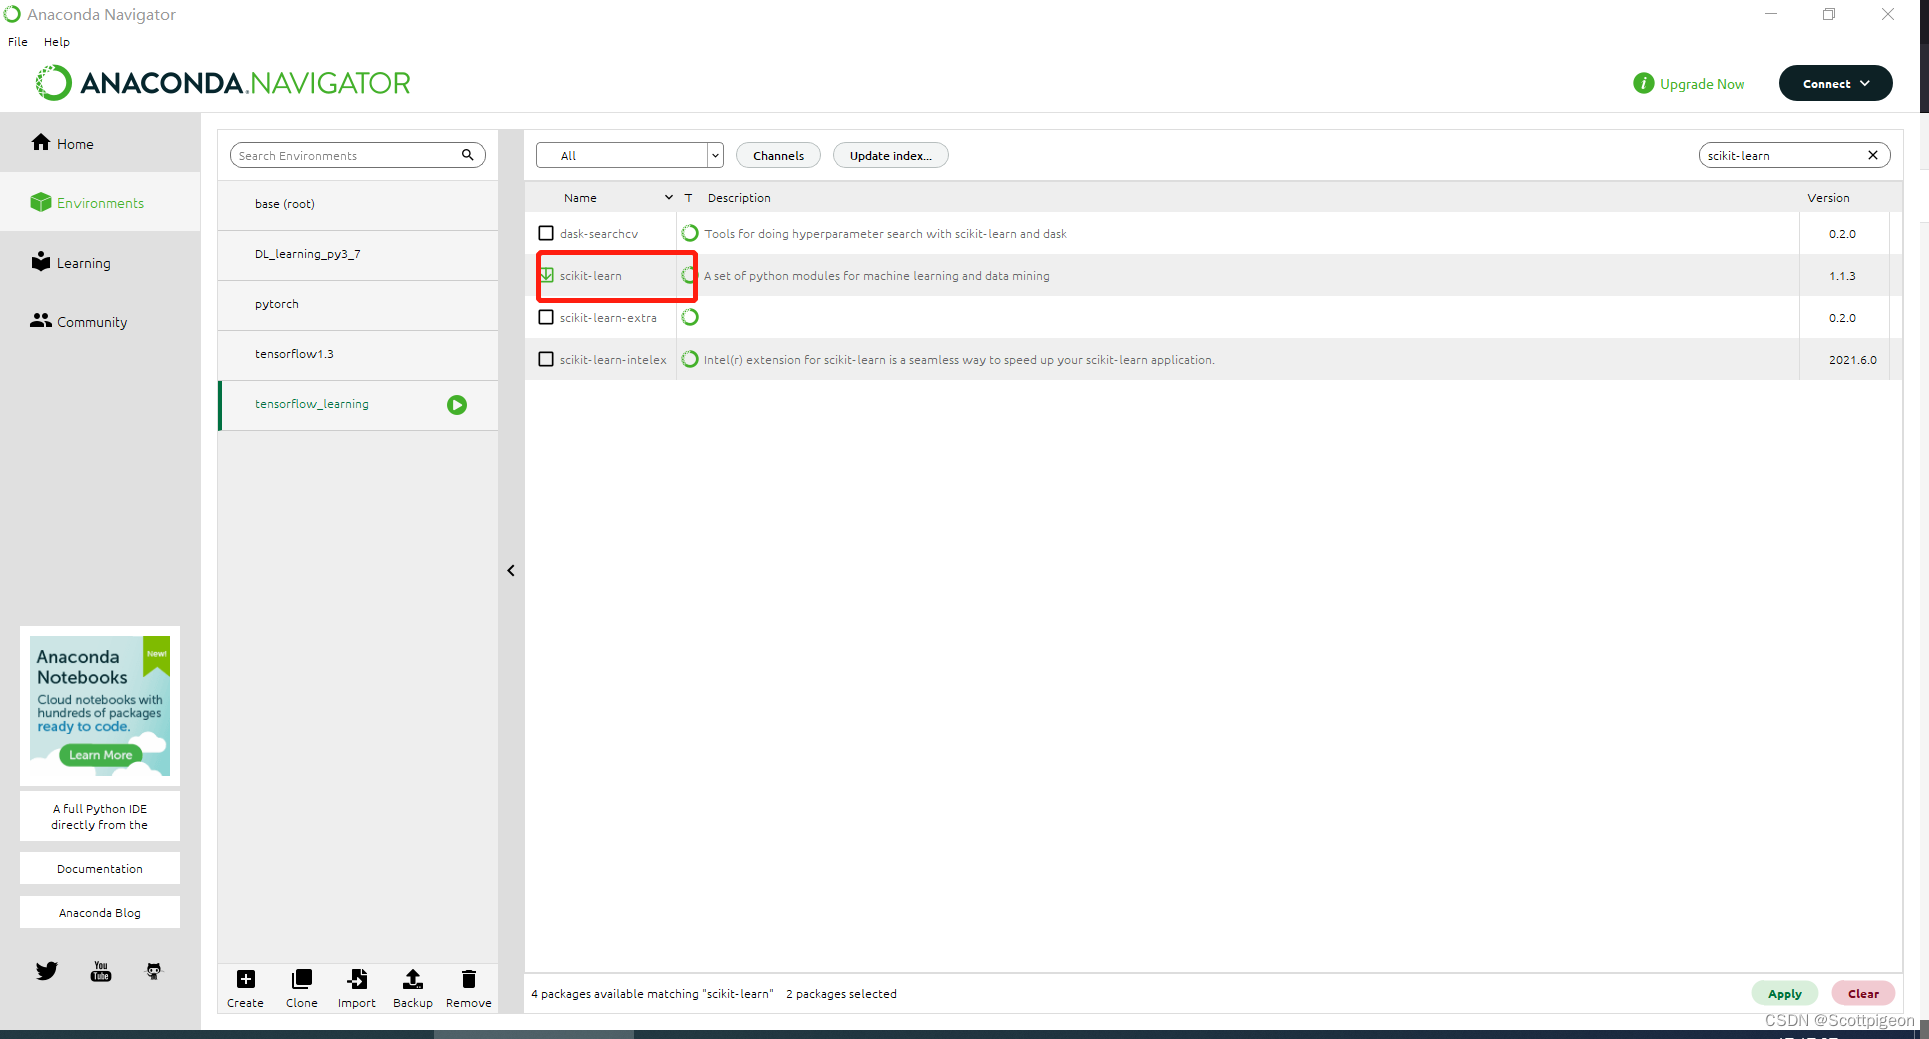Tick the scikit-learn-intelex checkbox
The height and width of the screenshot is (1039, 1929).
point(546,359)
